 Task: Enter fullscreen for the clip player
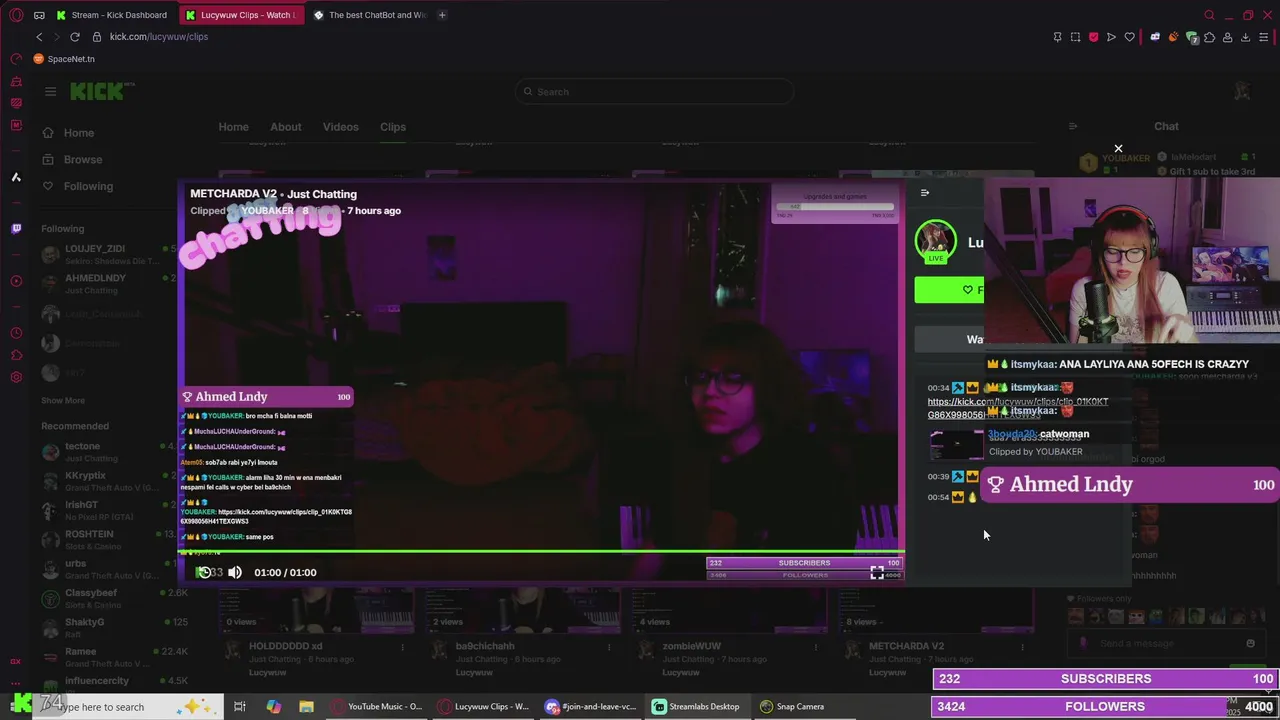pyautogui.click(x=877, y=572)
